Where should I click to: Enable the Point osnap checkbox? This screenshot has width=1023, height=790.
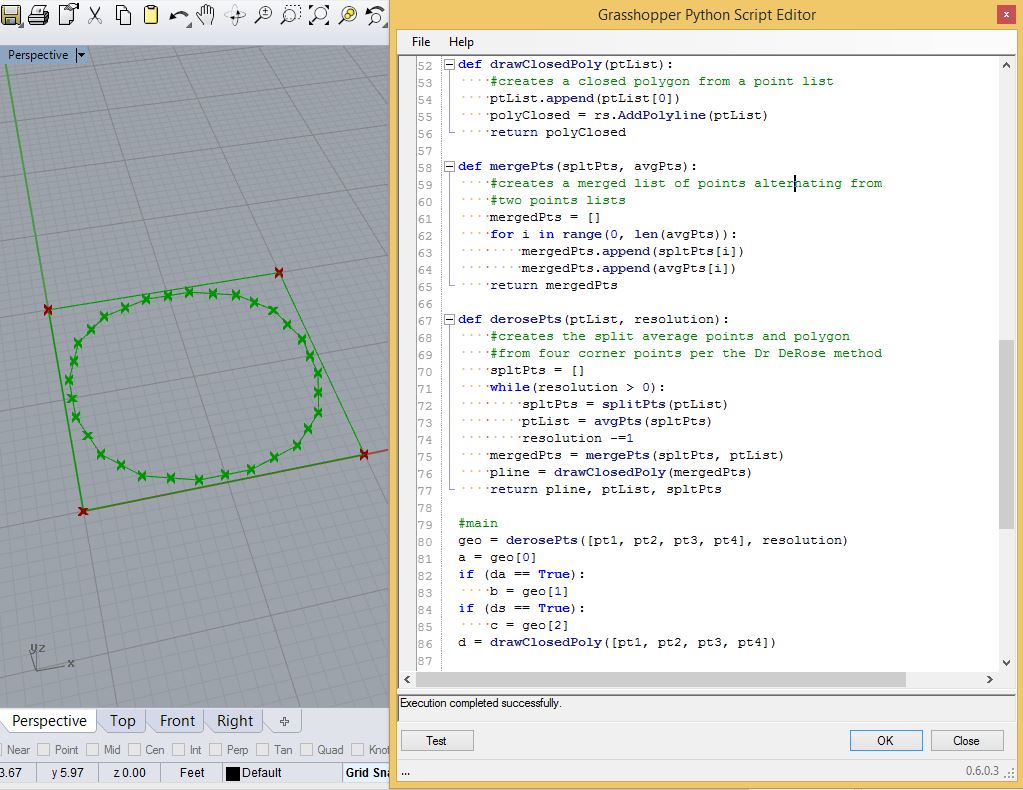pyautogui.click(x=43, y=750)
